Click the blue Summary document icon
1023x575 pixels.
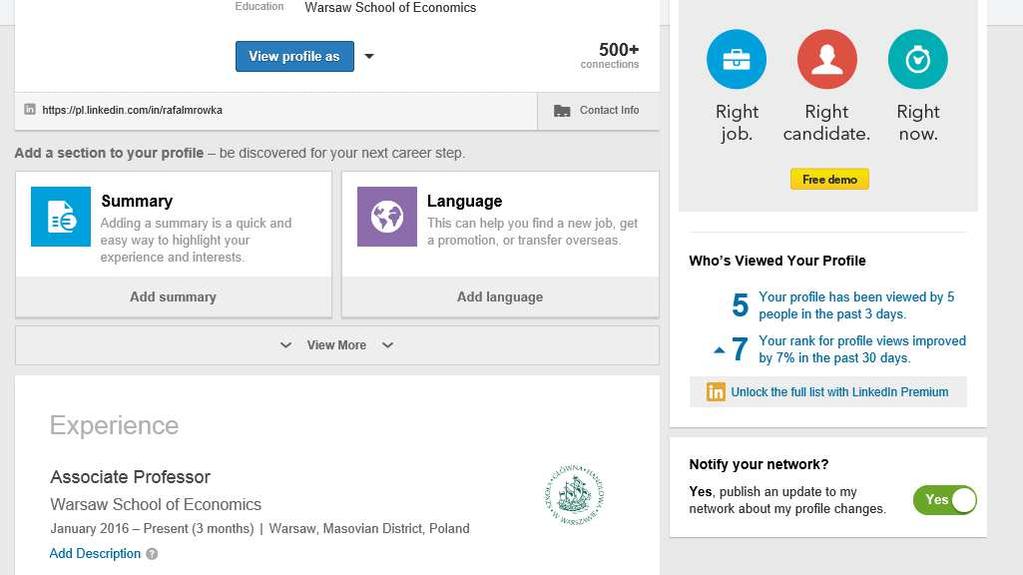pos(61,216)
